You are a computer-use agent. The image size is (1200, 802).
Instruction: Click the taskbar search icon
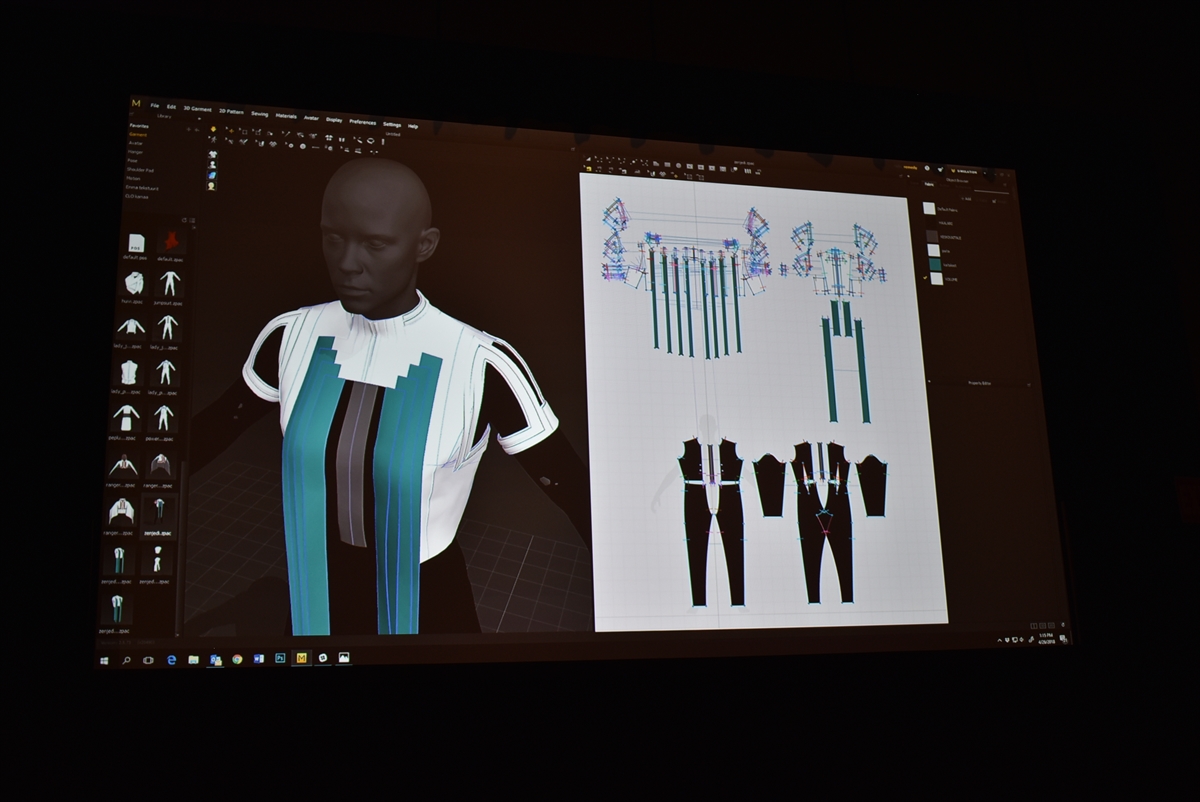coord(126,661)
